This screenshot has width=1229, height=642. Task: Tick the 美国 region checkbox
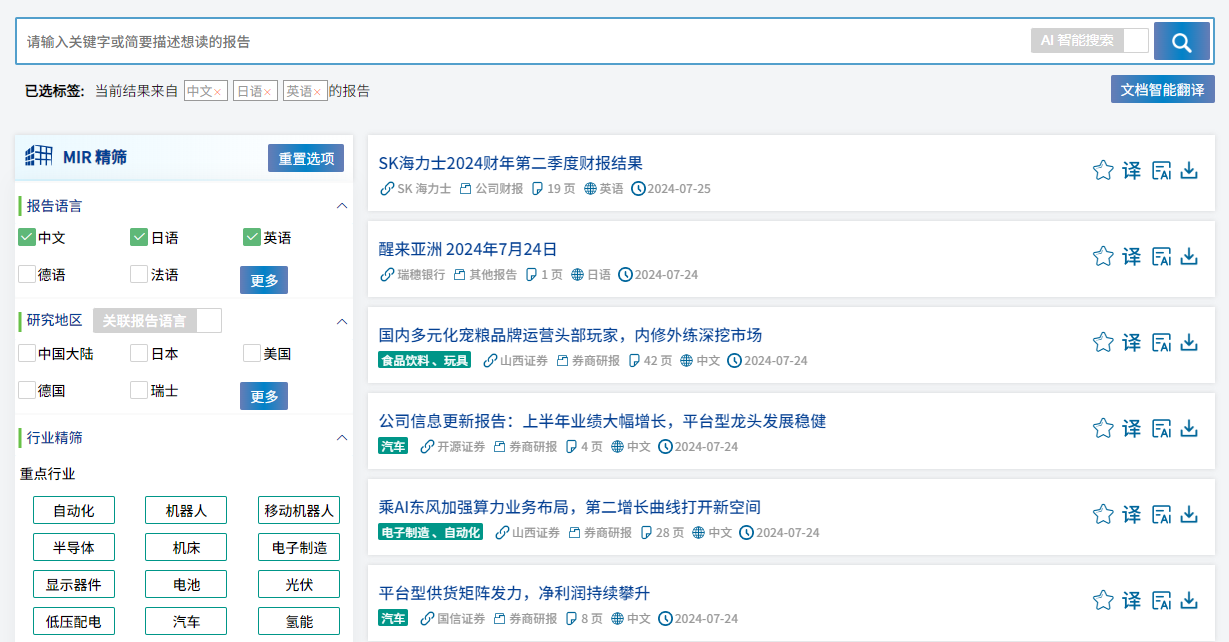coord(252,353)
